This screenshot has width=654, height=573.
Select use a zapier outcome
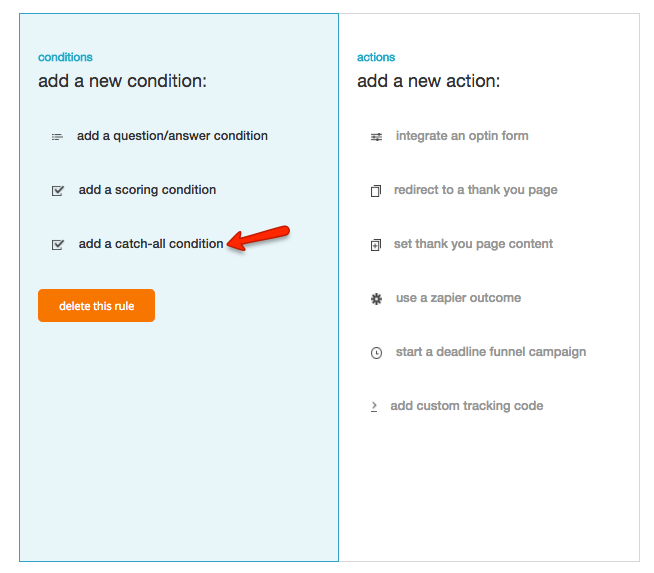coord(458,298)
